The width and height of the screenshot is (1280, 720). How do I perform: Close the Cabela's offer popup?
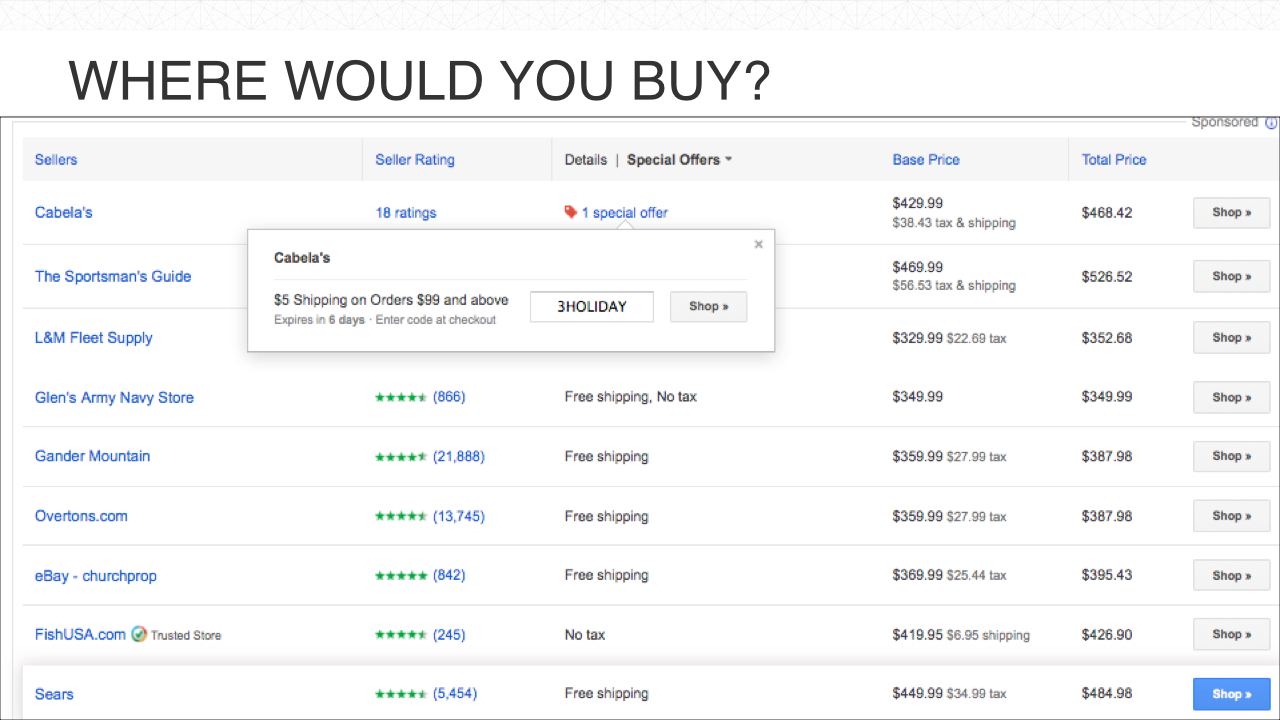pos(758,244)
